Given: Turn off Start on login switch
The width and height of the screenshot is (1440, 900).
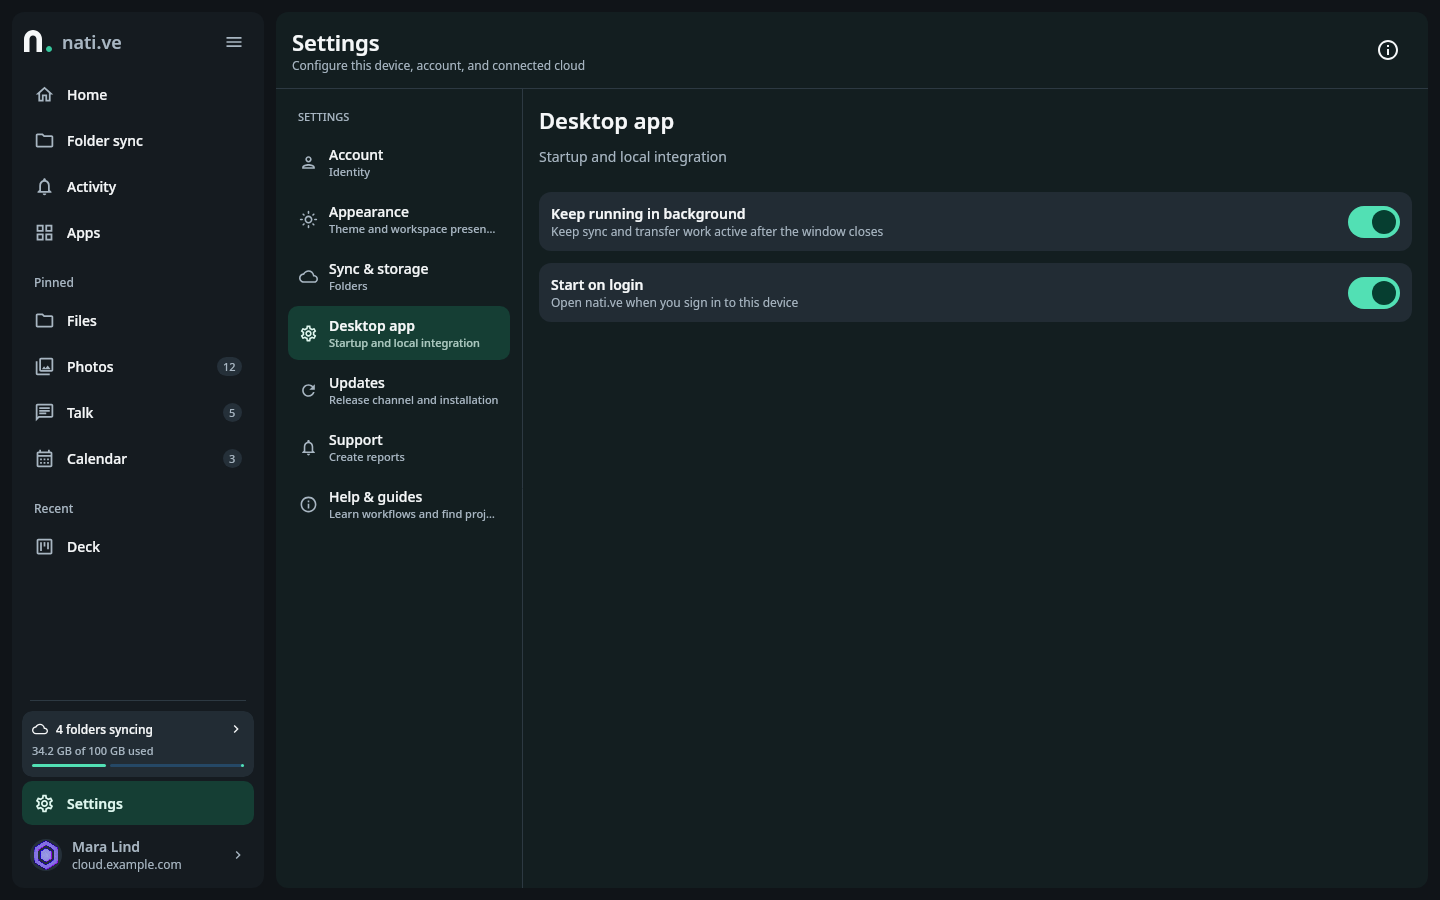Looking at the screenshot, I should tap(1374, 293).
